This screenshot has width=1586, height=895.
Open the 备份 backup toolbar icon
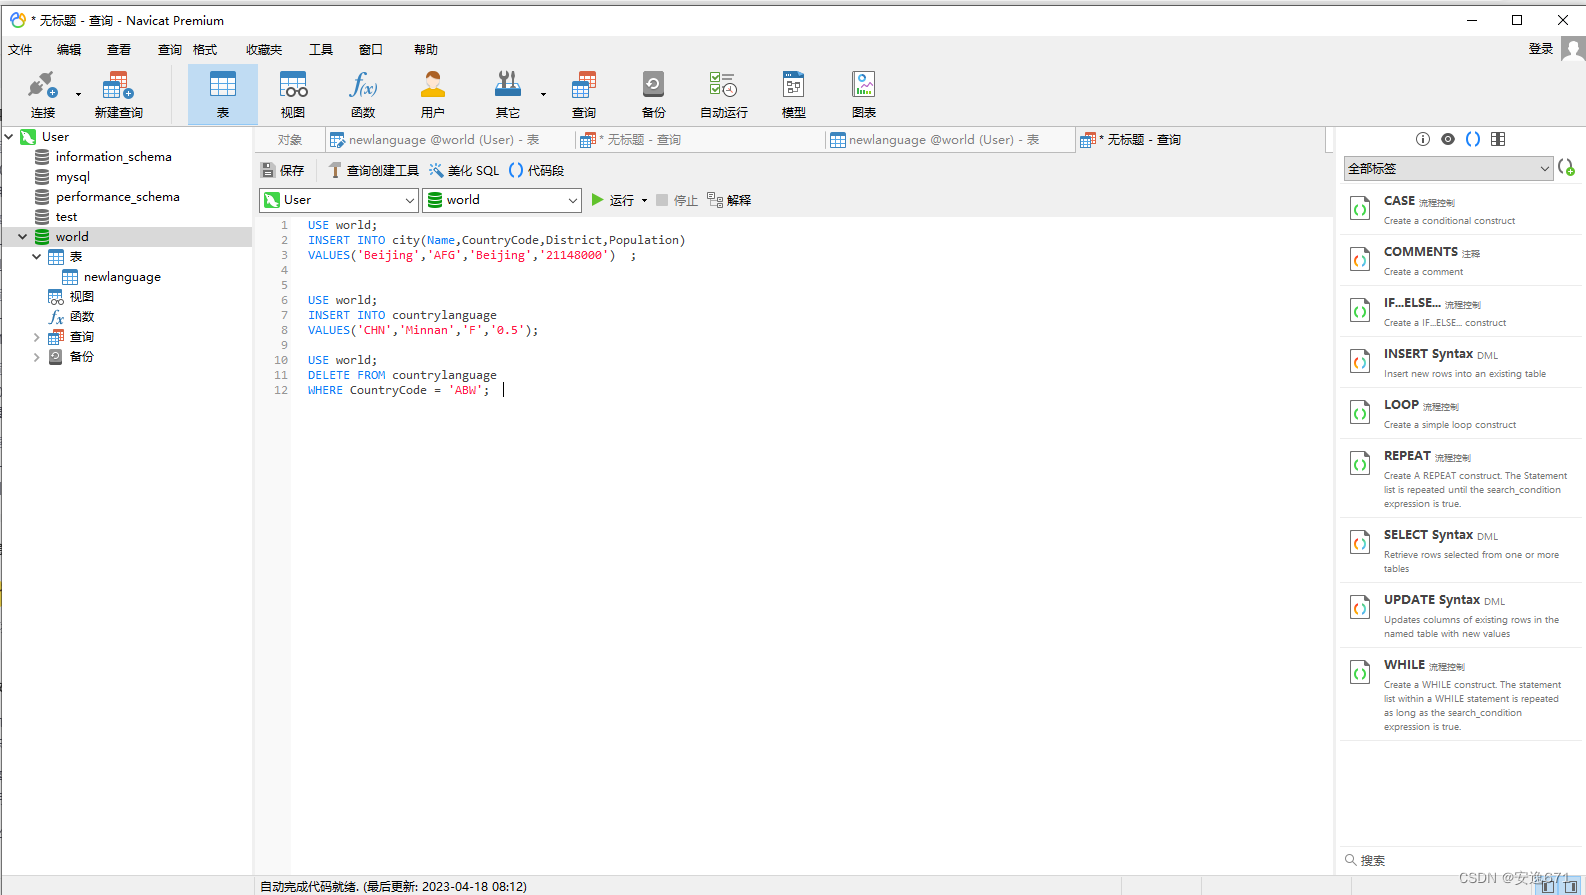click(654, 95)
